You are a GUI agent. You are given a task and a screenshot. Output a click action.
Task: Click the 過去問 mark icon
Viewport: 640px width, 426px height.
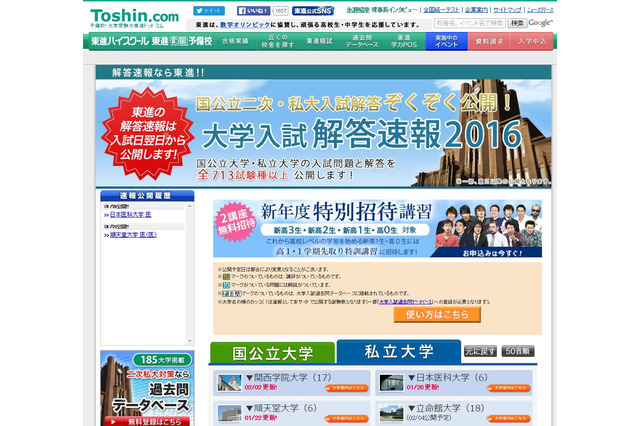pyautogui.click(x=231, y=293)
